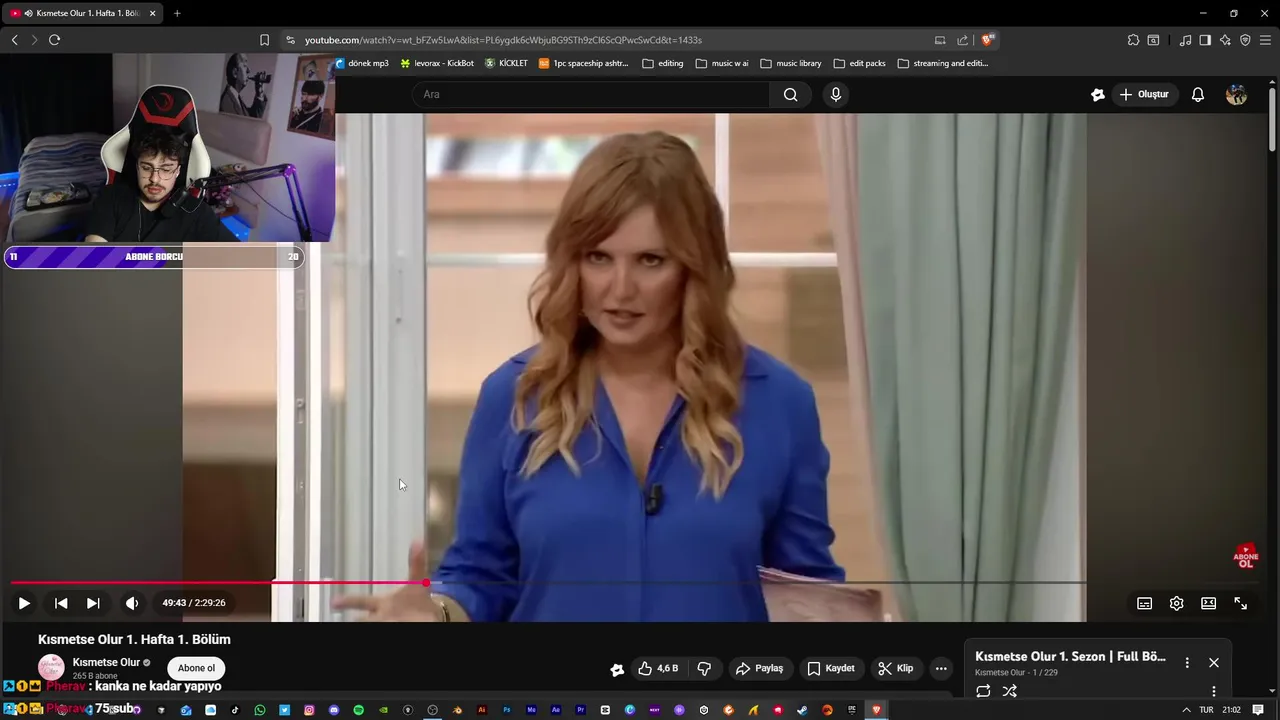Dislike the video
Screen dimensions: 1280x720
(704, 668)
